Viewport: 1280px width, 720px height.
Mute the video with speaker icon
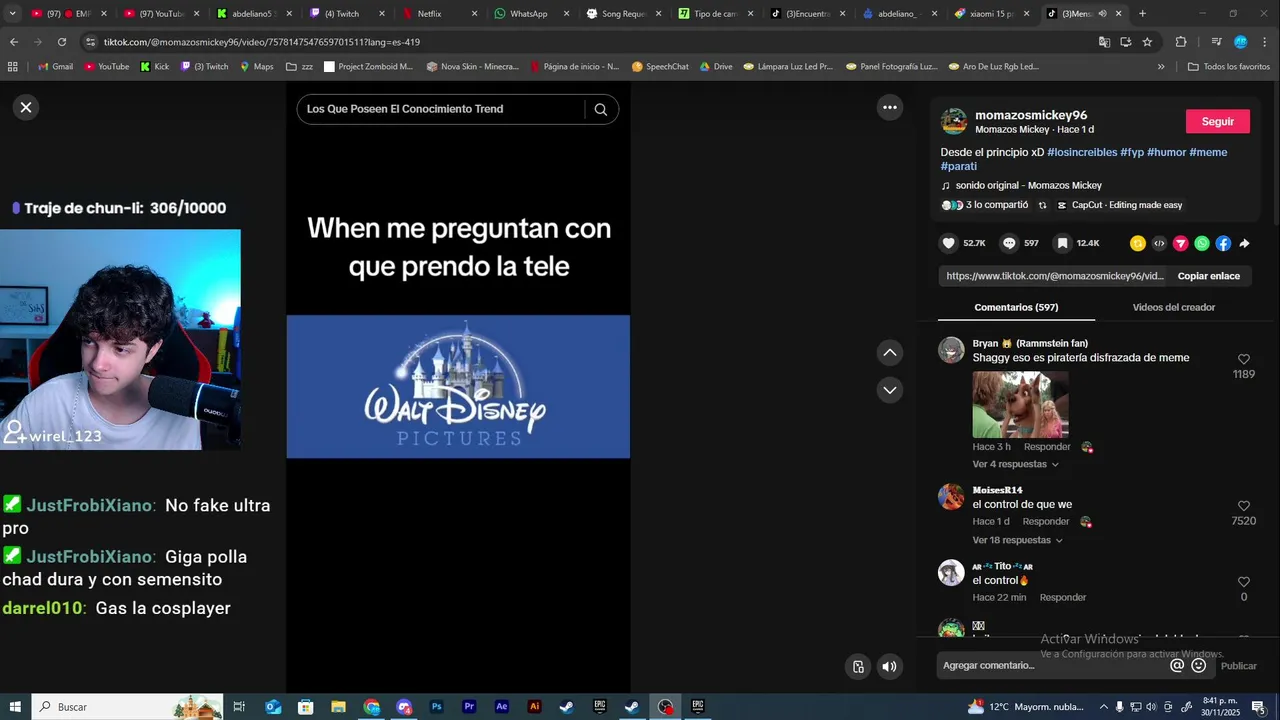tap(889, 667)
